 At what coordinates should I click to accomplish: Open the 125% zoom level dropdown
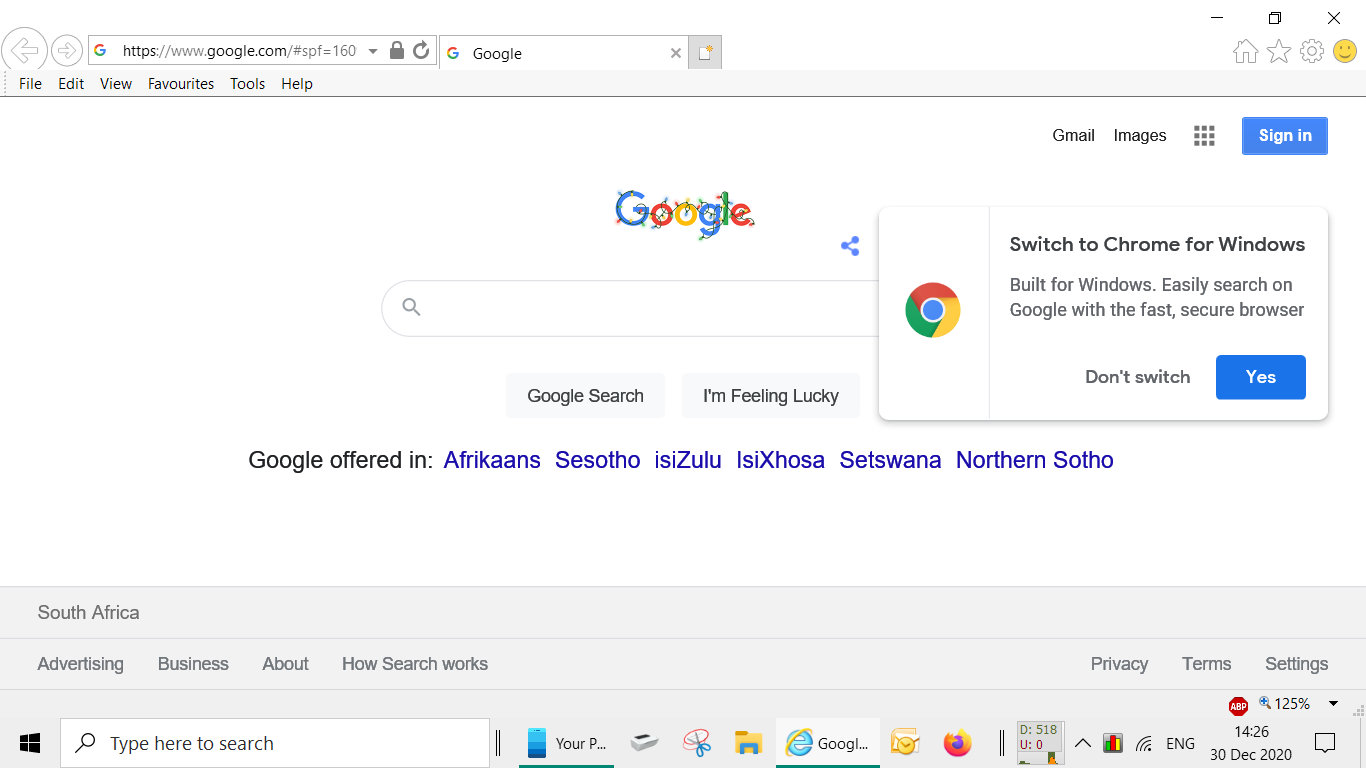click(1333, 704)
